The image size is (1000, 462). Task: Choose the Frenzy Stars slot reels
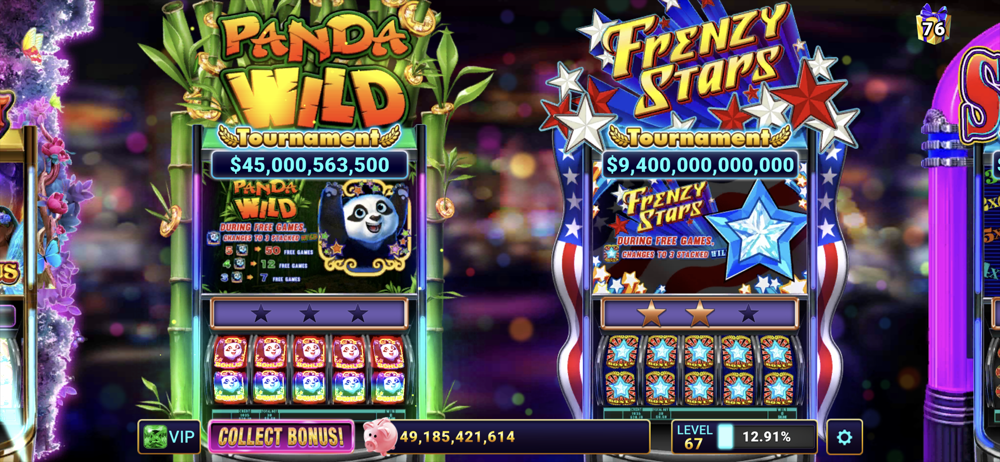pyautogui.click(x=699, y=371)
